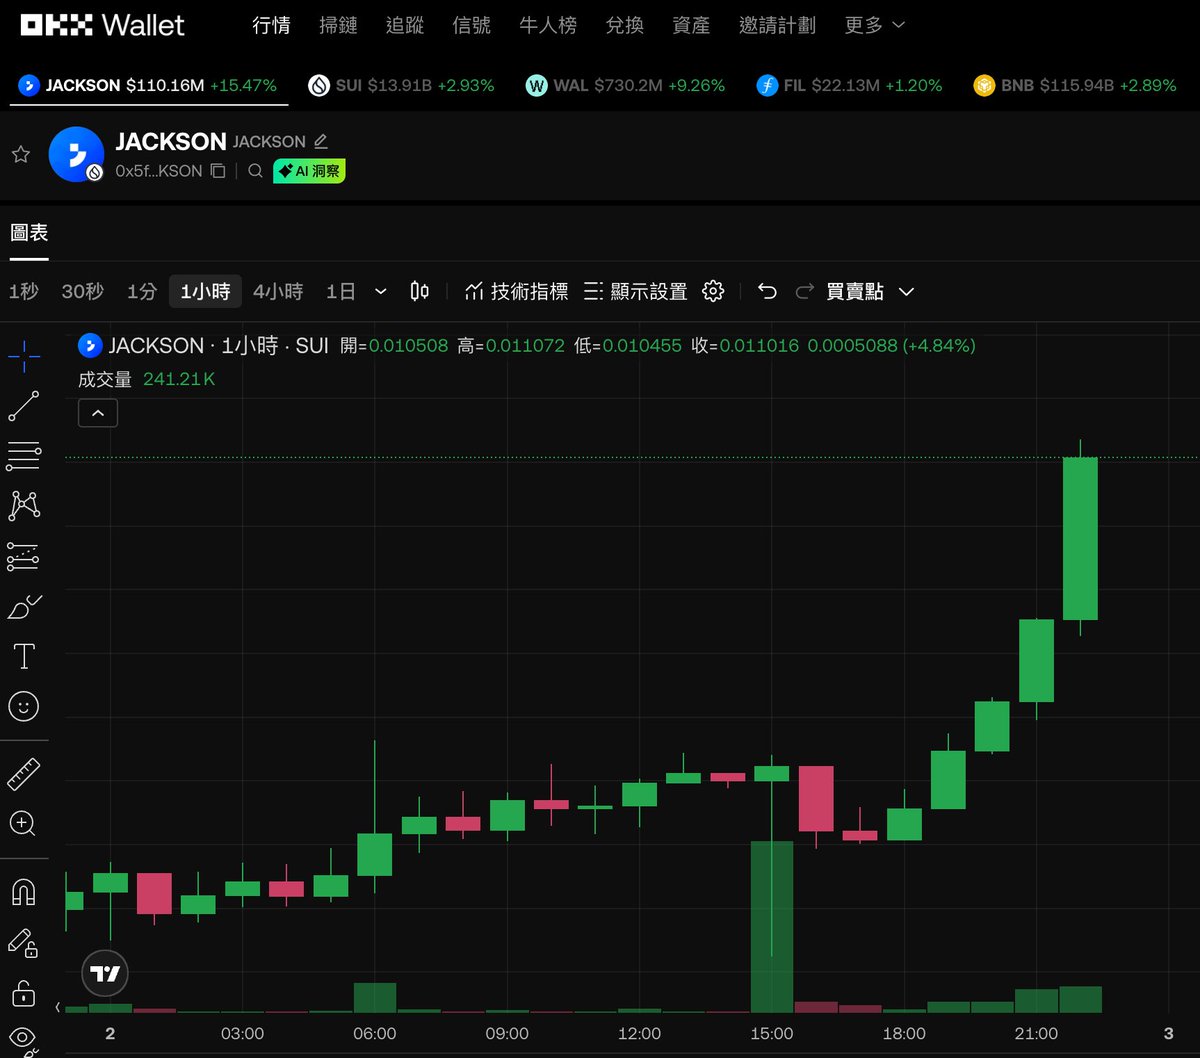
Task: Select the JACKSON ticker tab
Action: (x=148, y=86)
